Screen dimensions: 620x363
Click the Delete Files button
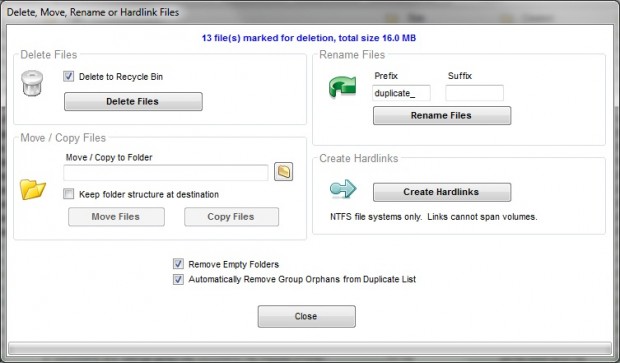[x=133, y=102]
